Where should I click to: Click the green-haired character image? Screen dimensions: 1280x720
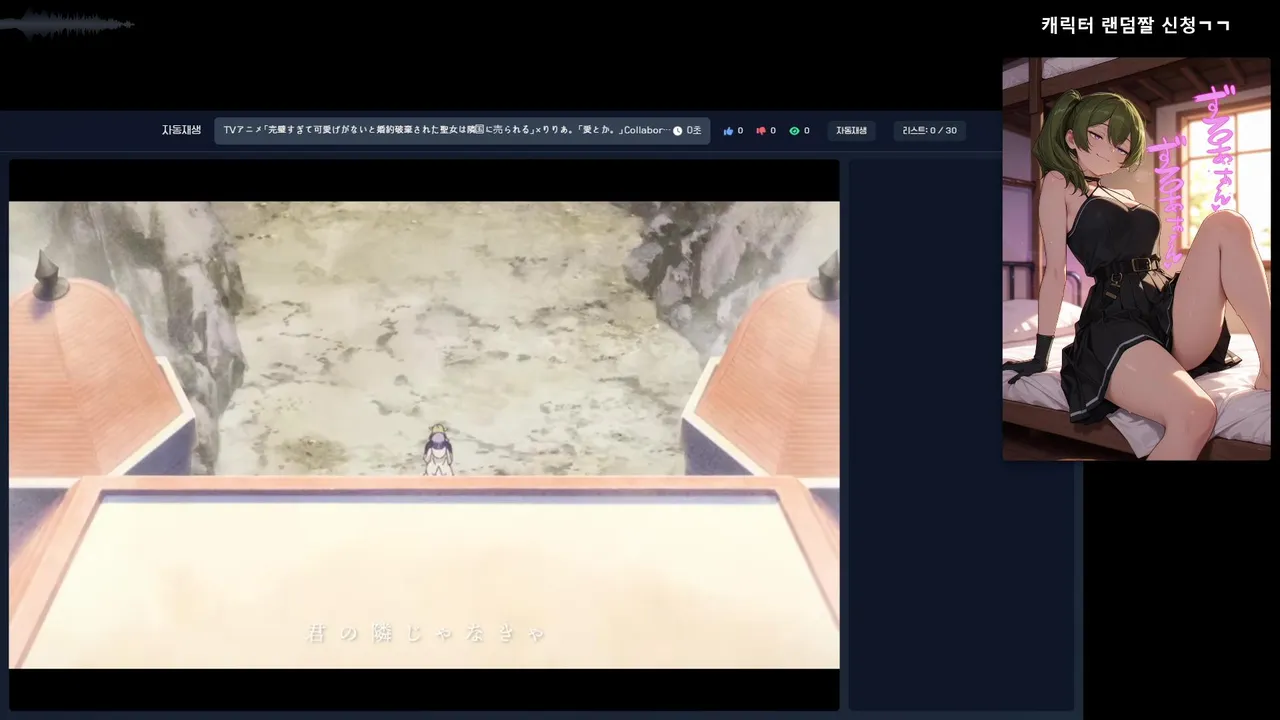pos(1136,259)
